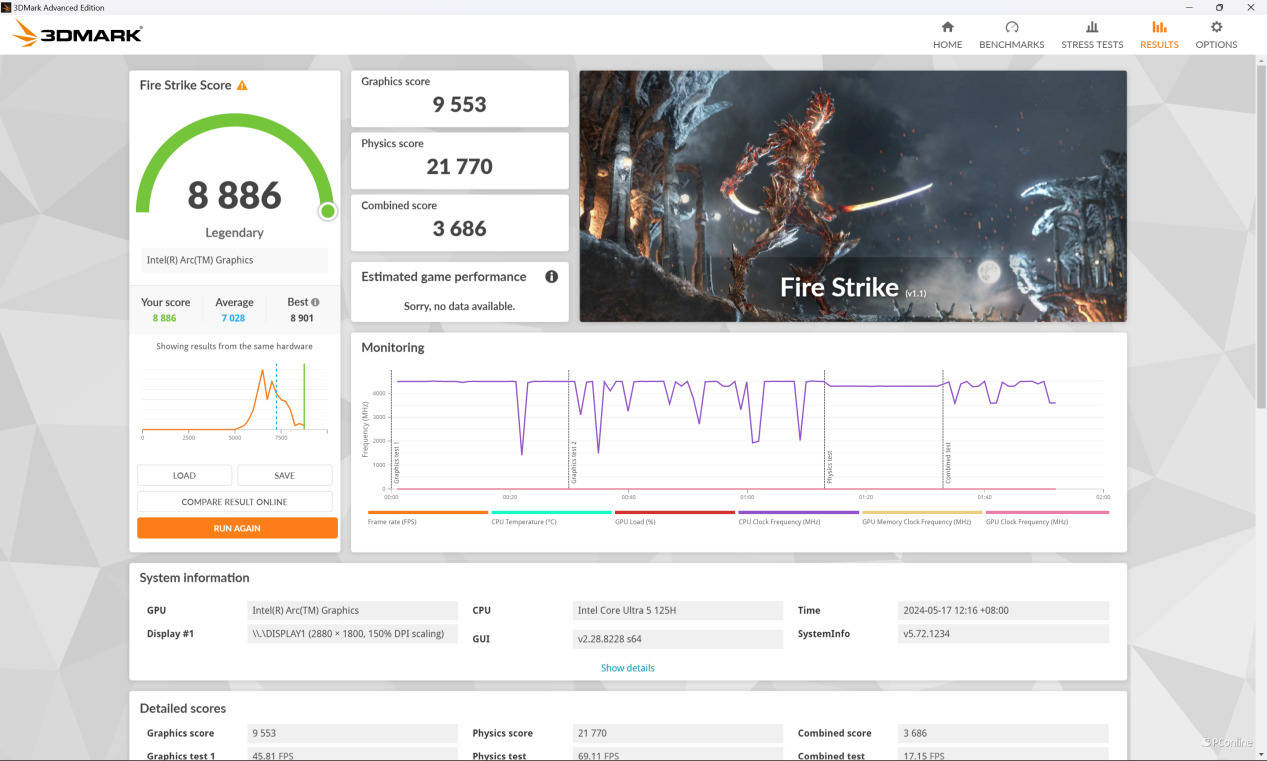Click the Time value 2024-05-17 12:16
The height and width of the screenshot is (761, 1267).
(1003, 610)
